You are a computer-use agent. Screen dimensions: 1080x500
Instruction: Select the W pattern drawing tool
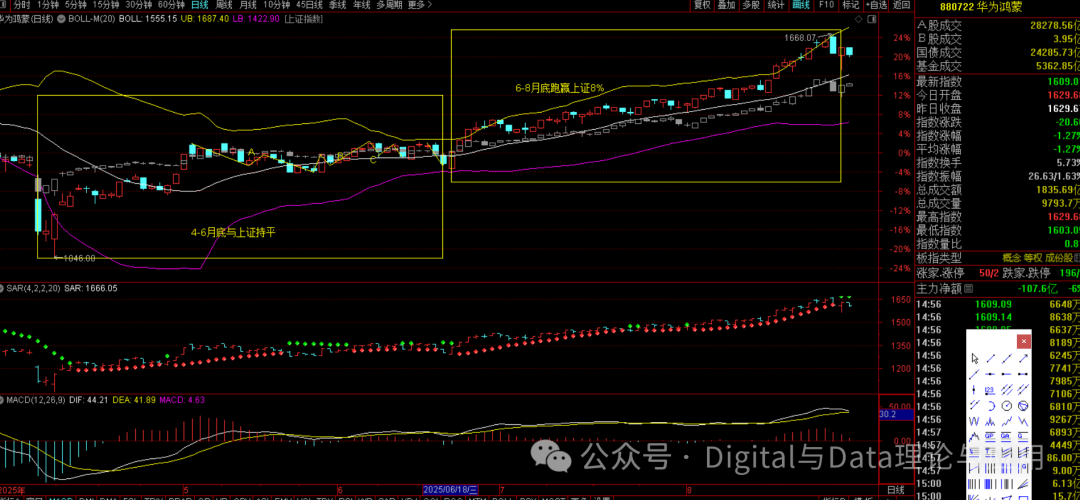[974, 421]
